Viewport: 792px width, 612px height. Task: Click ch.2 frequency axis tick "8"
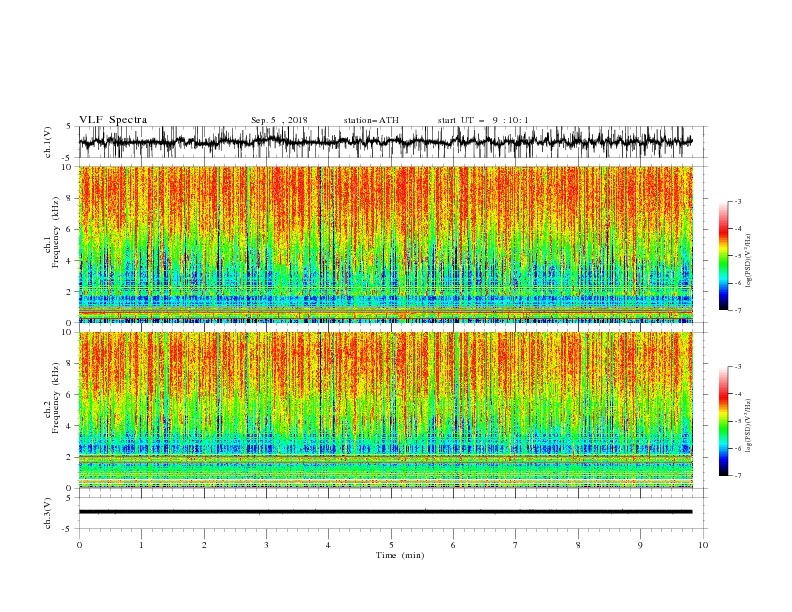click(70, 364)
